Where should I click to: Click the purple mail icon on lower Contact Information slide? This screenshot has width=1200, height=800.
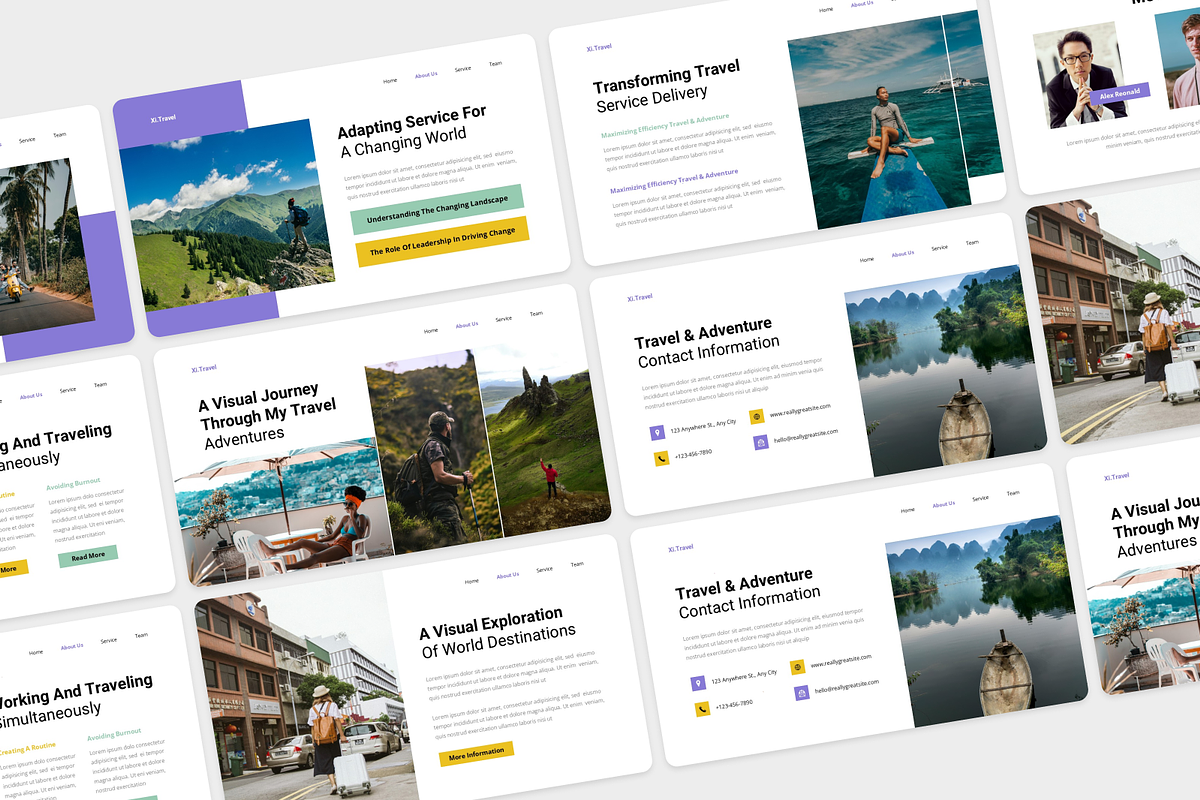[802, 693]
